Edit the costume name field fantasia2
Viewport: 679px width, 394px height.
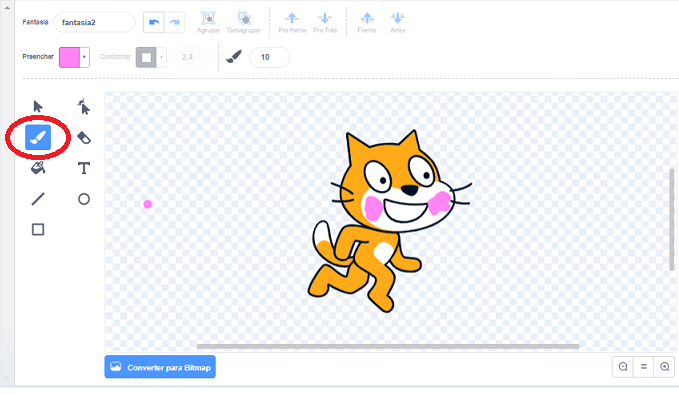pyautogui.click(x=94, y=23)
